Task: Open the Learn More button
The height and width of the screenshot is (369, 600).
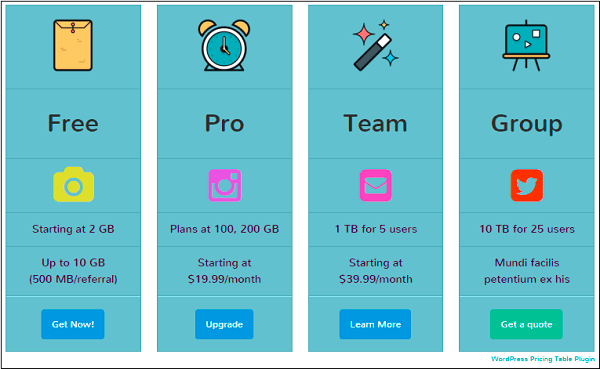Action: [375, 324]
